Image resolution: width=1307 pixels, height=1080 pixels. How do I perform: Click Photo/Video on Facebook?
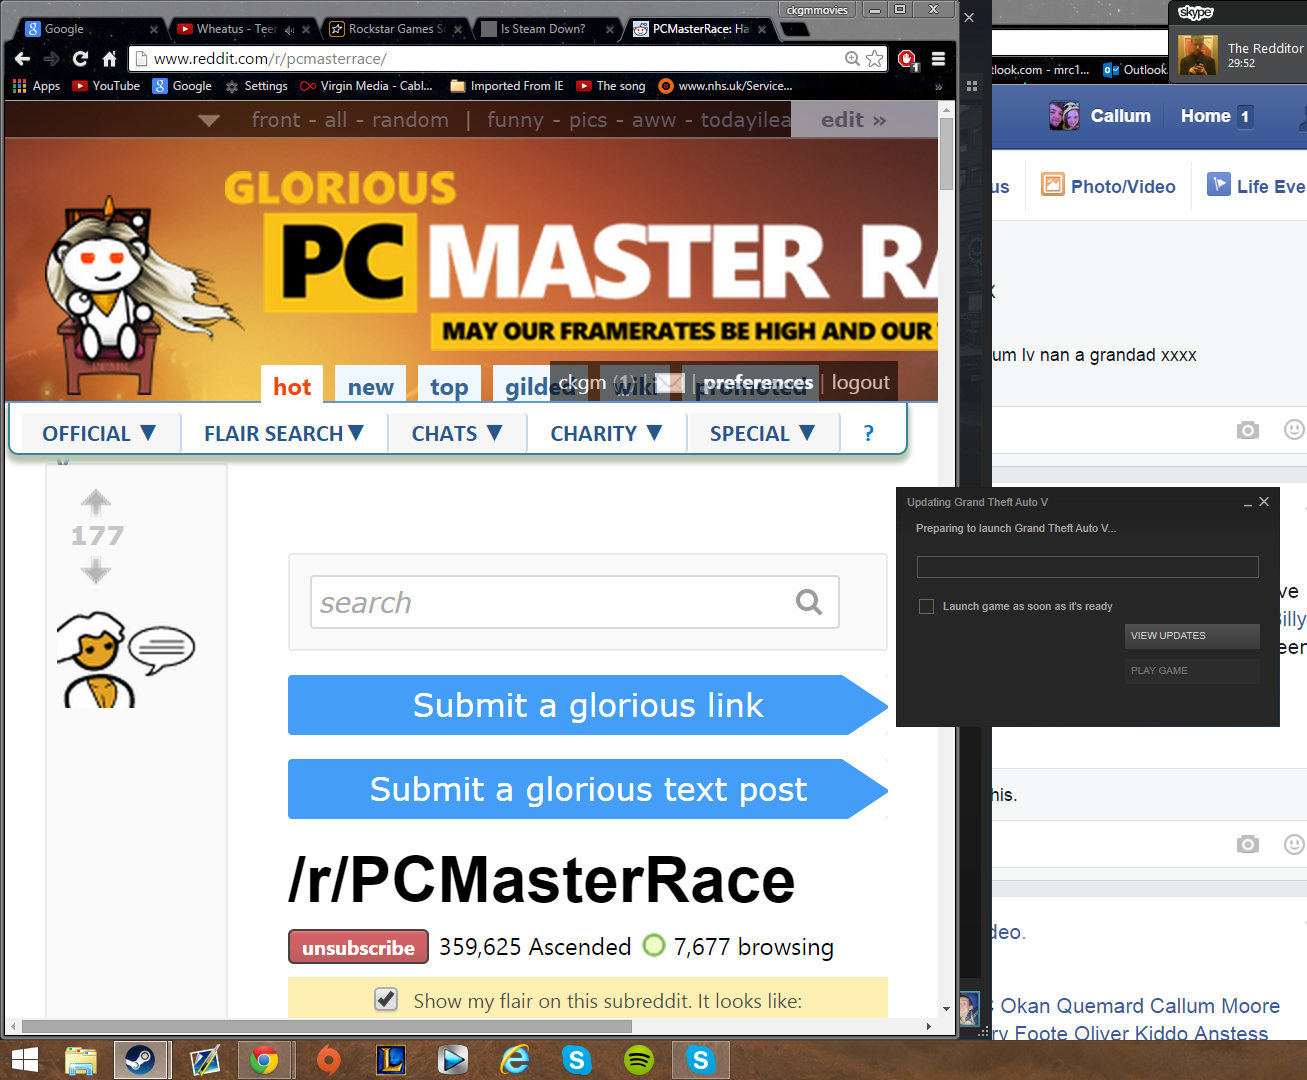(x=1109, y=186)
